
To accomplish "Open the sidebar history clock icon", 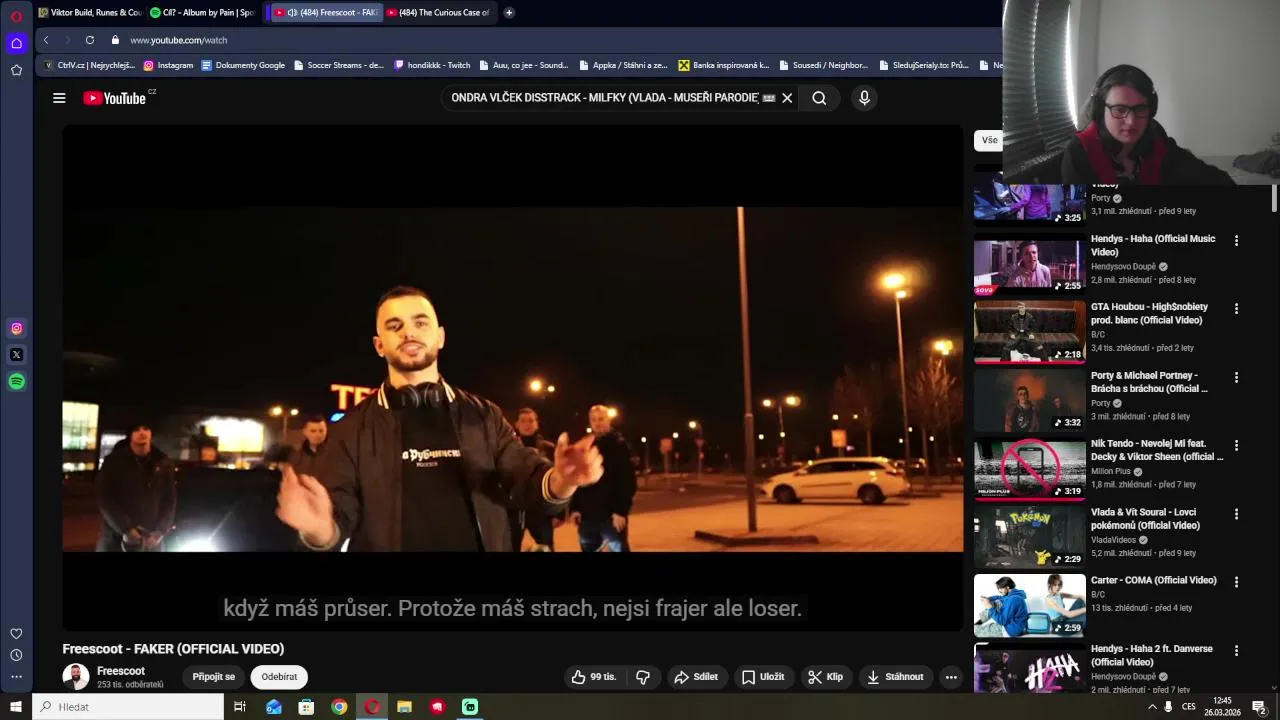I will [16, 655].
